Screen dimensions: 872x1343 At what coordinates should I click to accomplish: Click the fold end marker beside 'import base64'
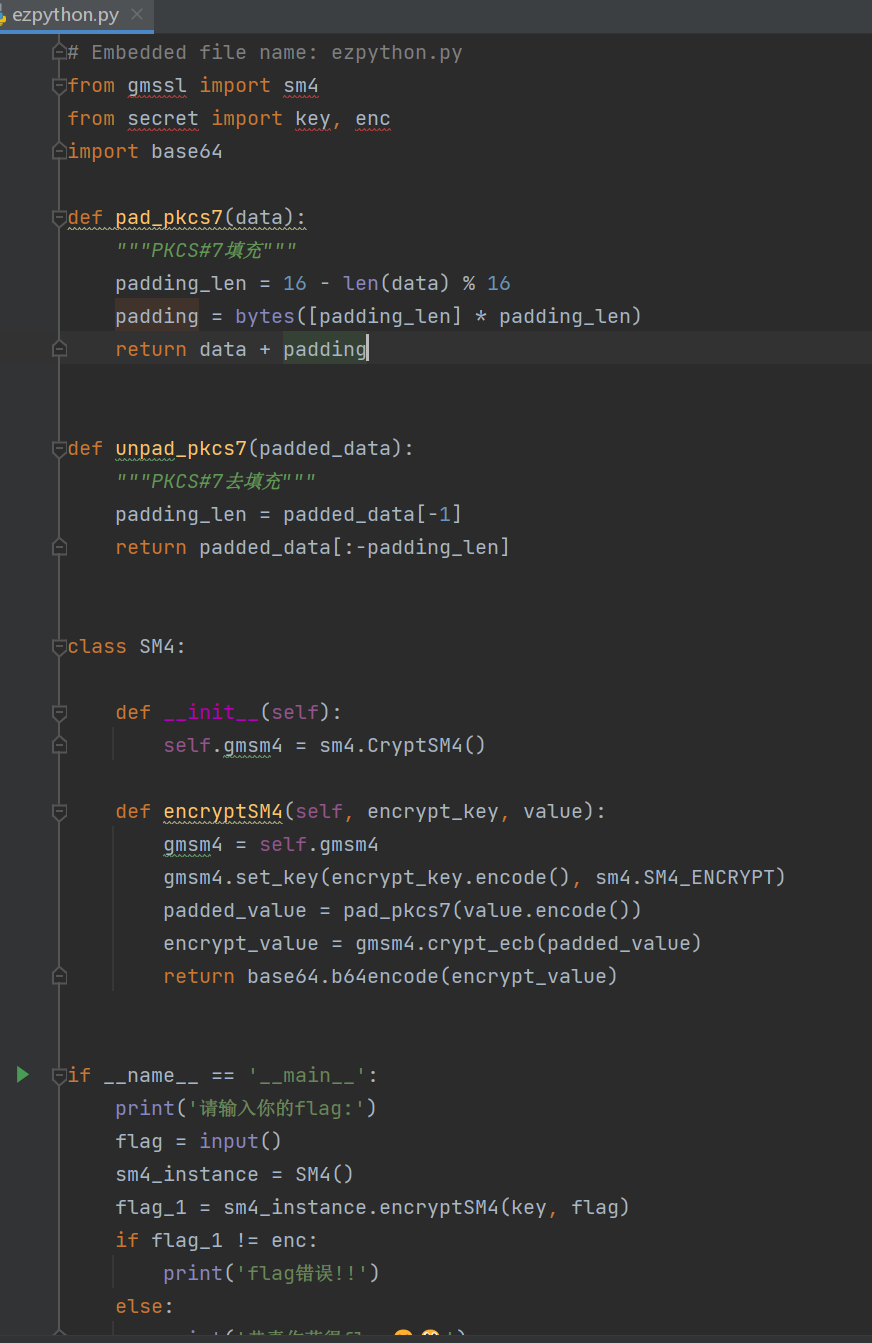click(59, 151)
